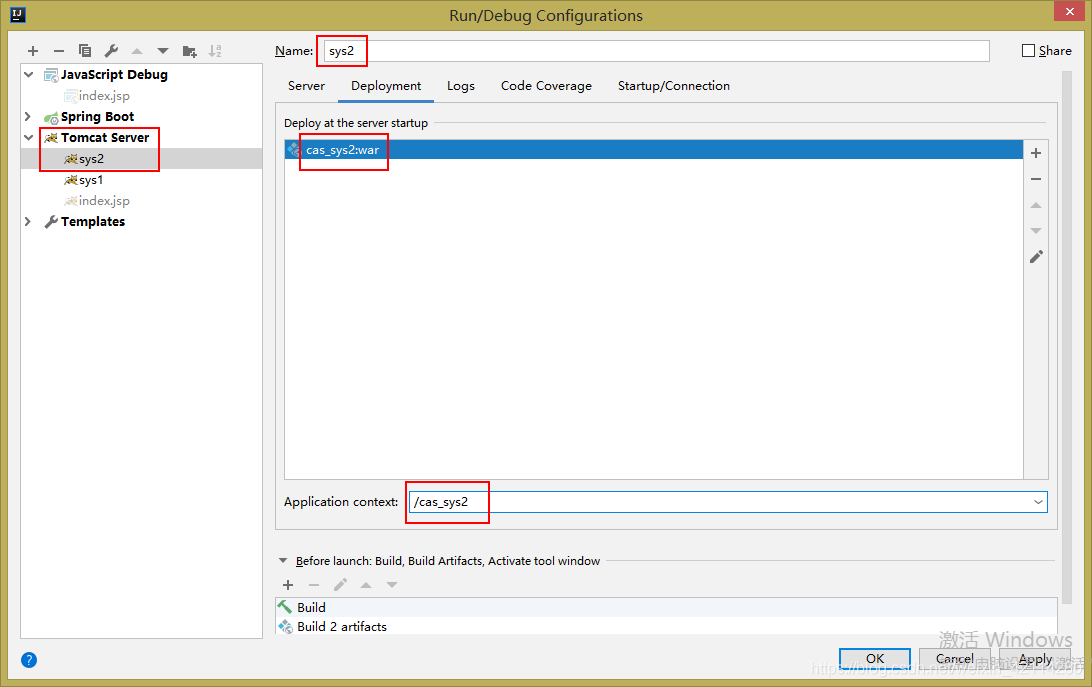
Task: Collapse the JavaScript Debug node
Action: tap(29, 74)
